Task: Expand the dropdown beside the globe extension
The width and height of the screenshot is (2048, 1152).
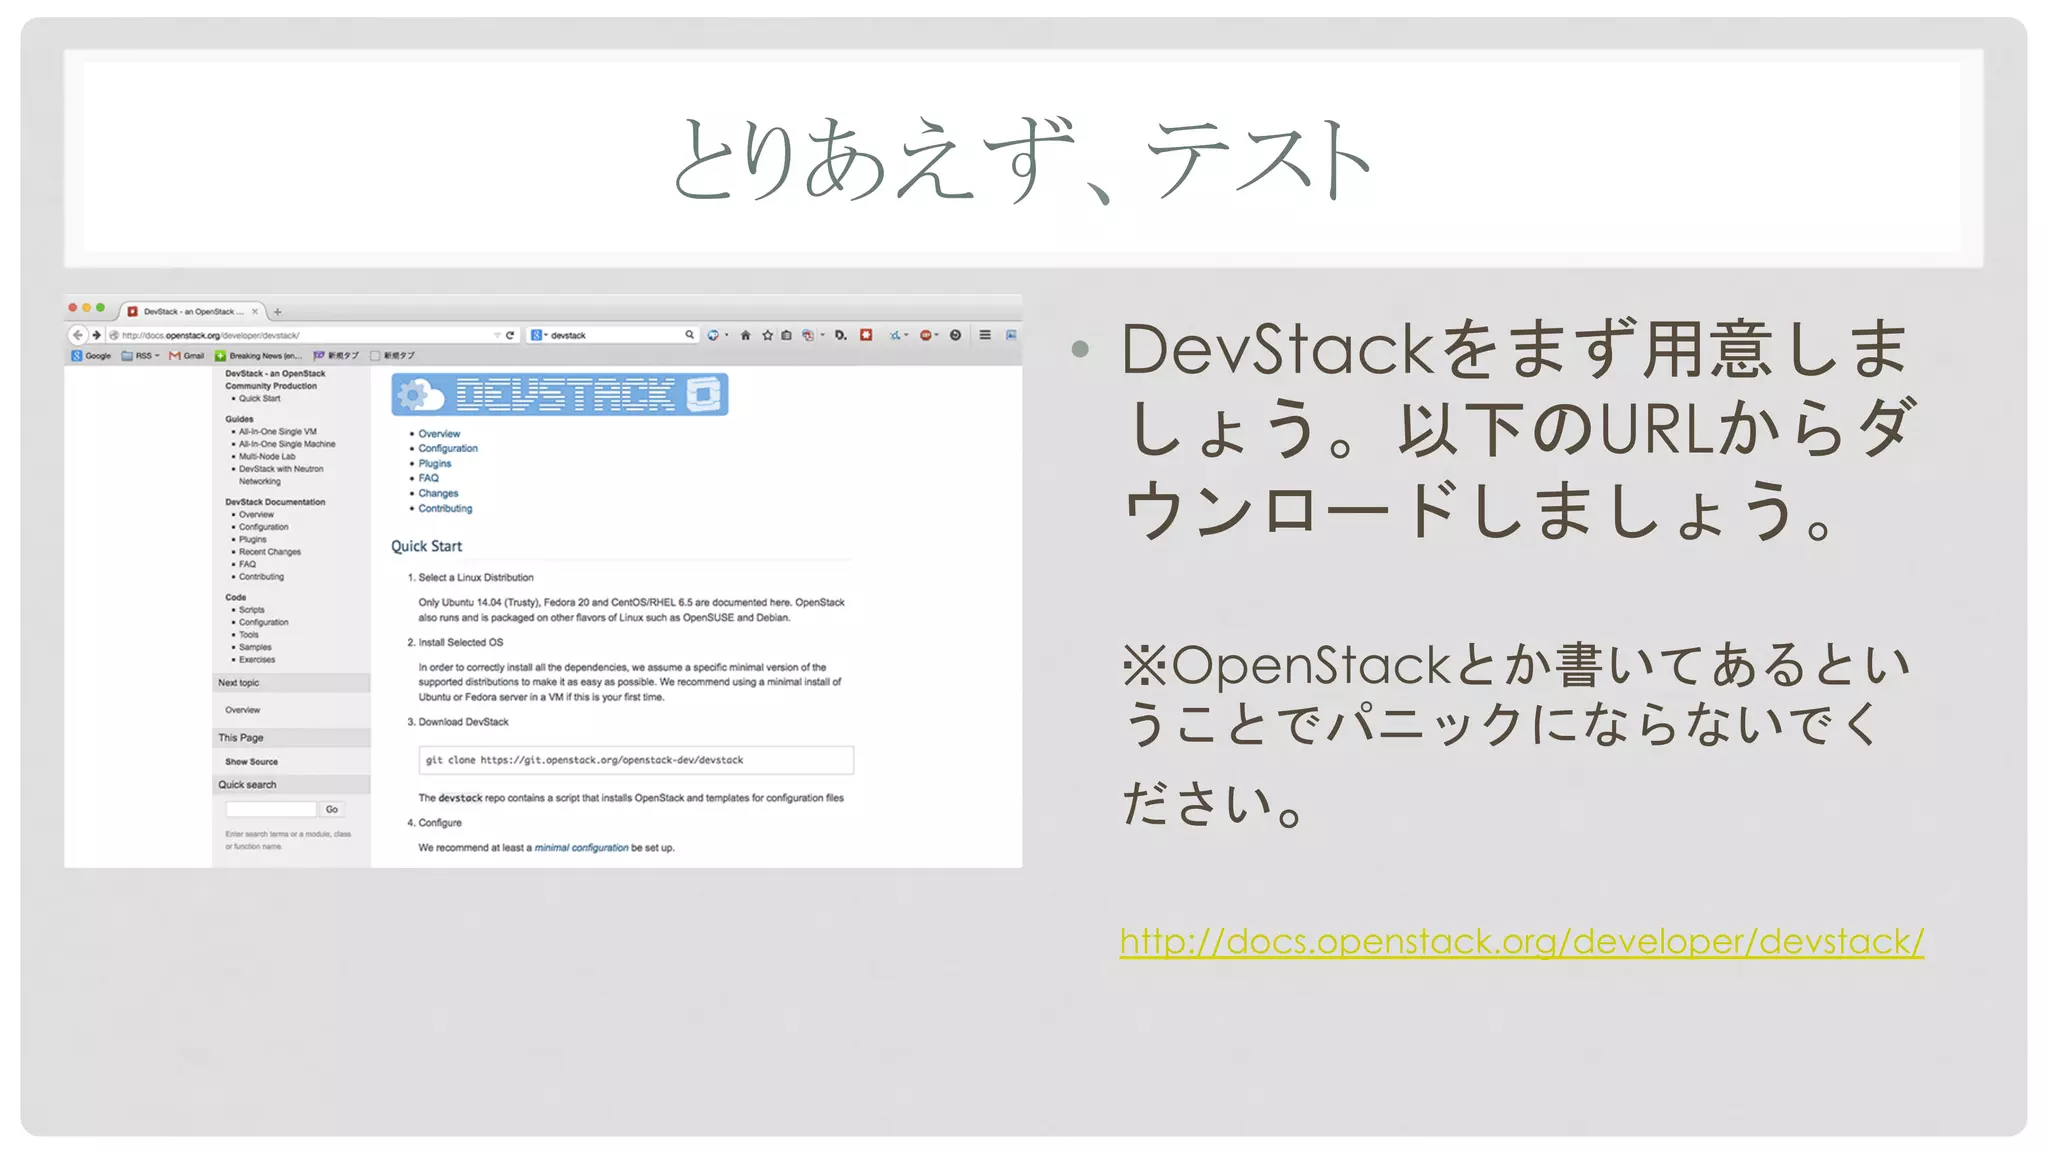Action: click(726, 335)
